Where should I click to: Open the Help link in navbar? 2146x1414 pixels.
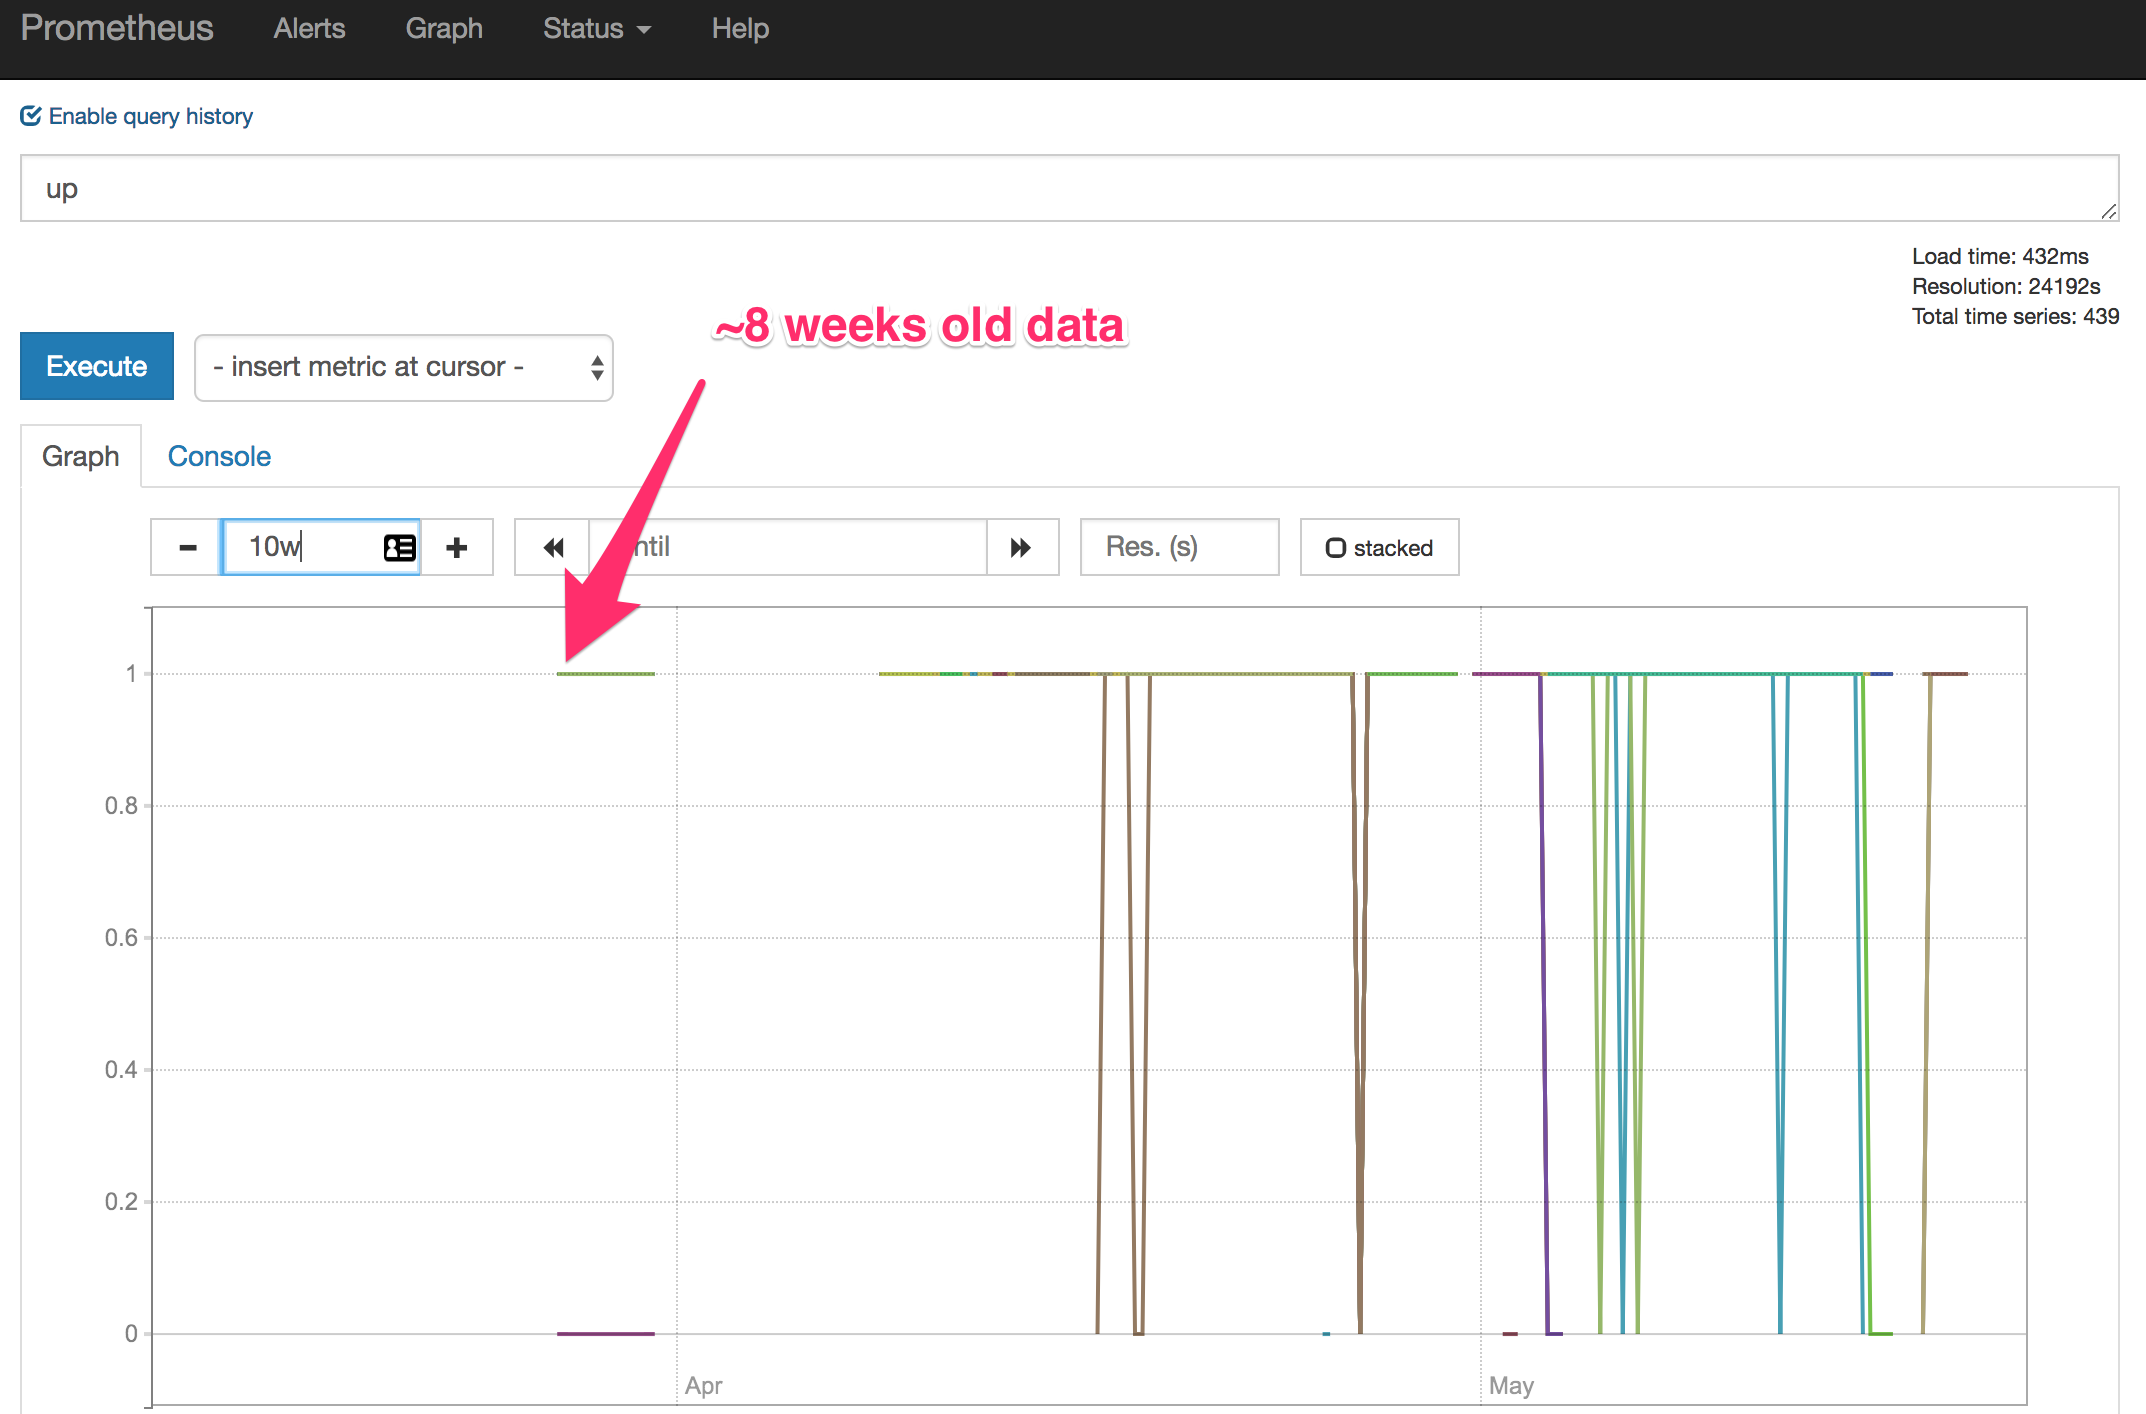pyautogui.click(x=740, y=29)
